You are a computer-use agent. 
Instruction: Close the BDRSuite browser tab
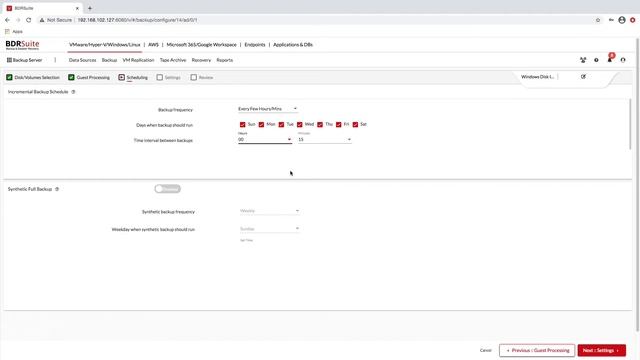click(x=77, y=8)
